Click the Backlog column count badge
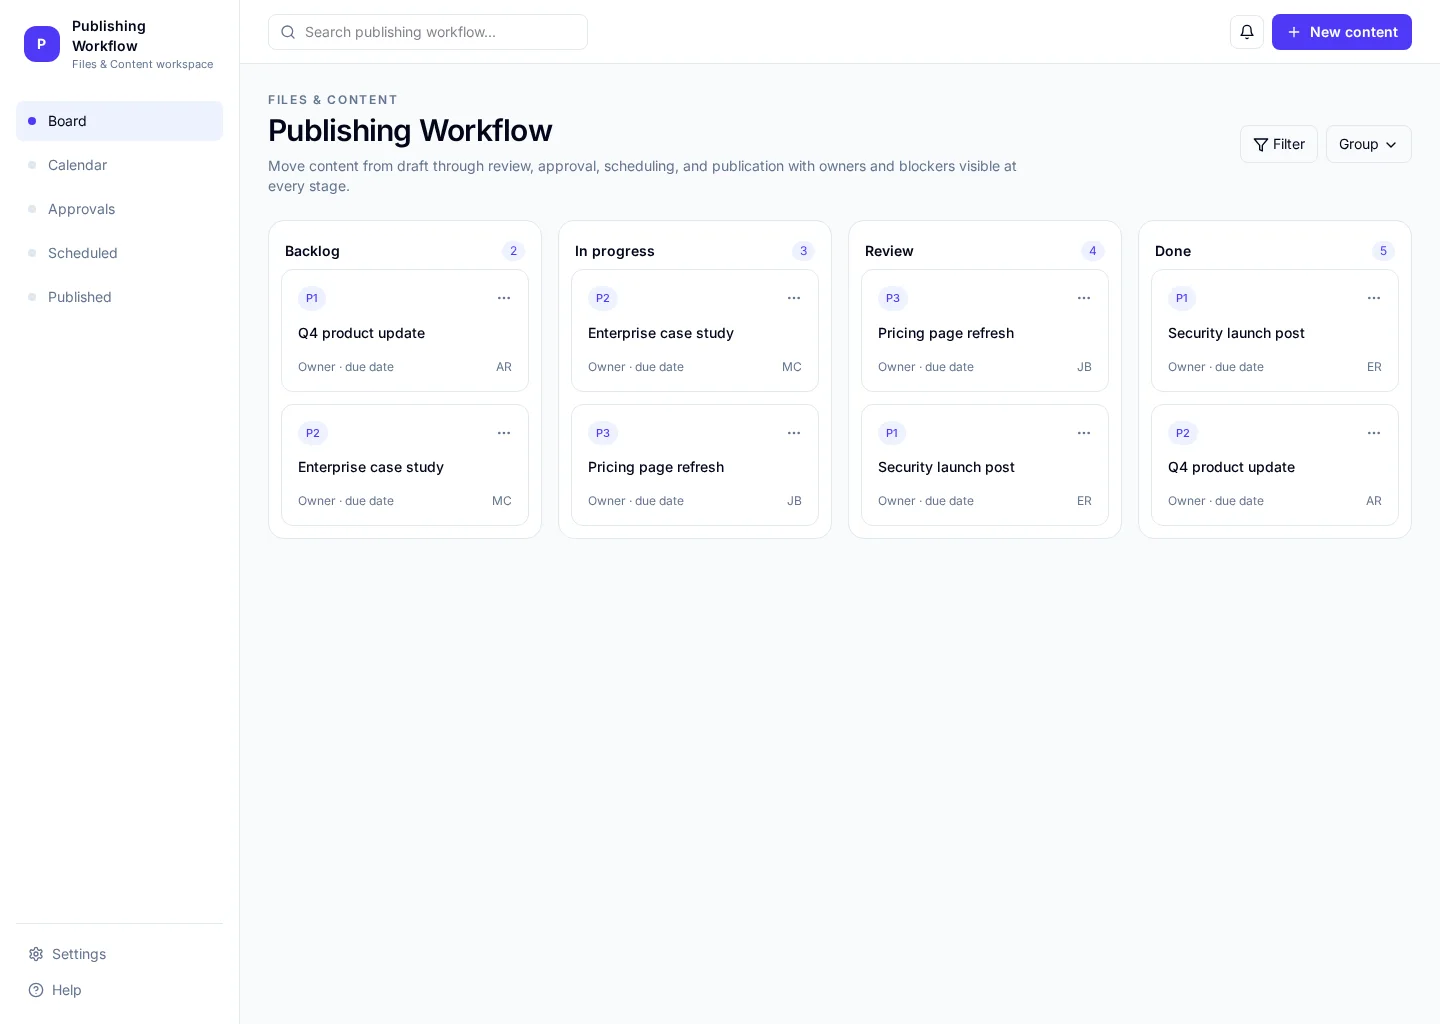The height and width of the screenshot is (1024, 1440). tap(513, 251)
